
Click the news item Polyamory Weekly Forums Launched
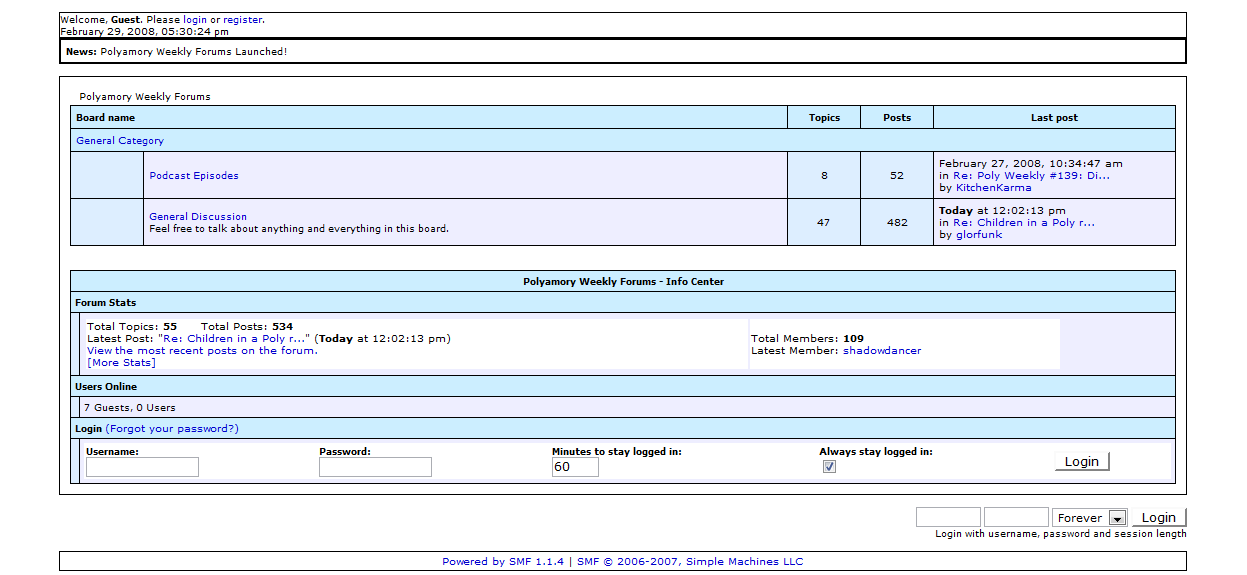point(194,51)
